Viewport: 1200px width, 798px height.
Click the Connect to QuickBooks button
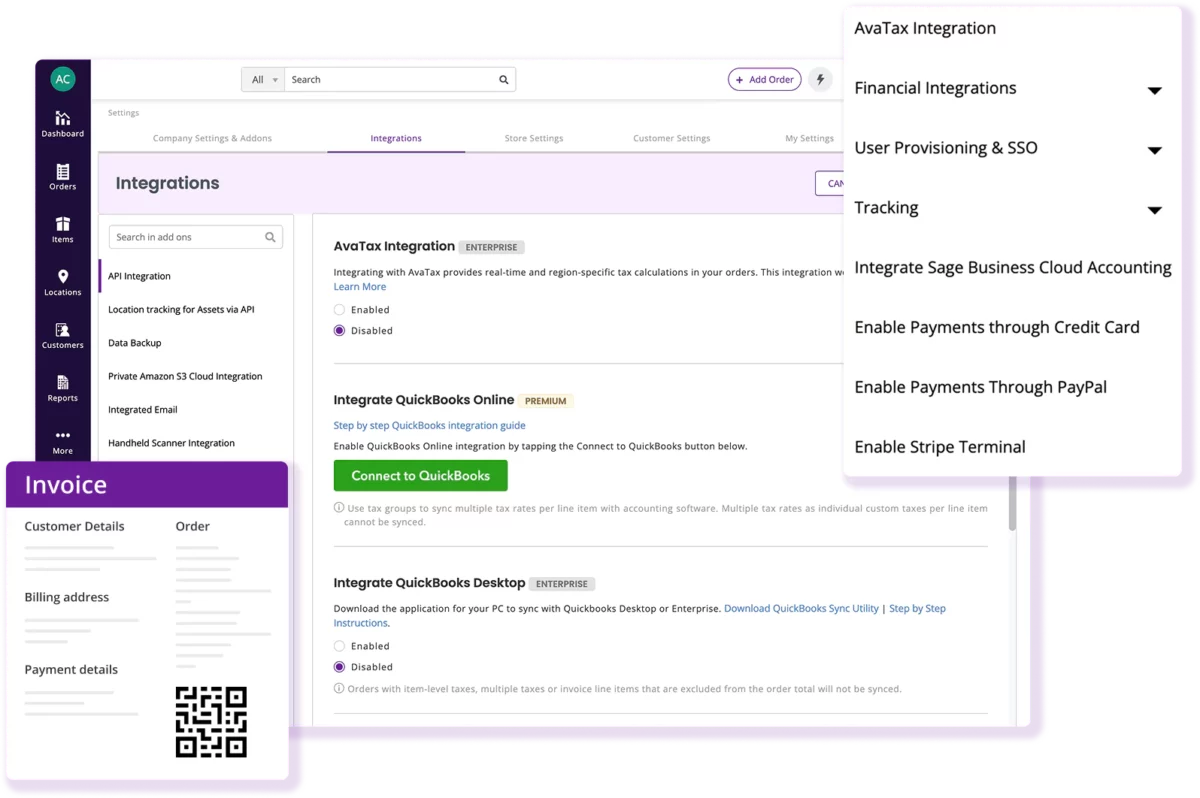point(420,476)
